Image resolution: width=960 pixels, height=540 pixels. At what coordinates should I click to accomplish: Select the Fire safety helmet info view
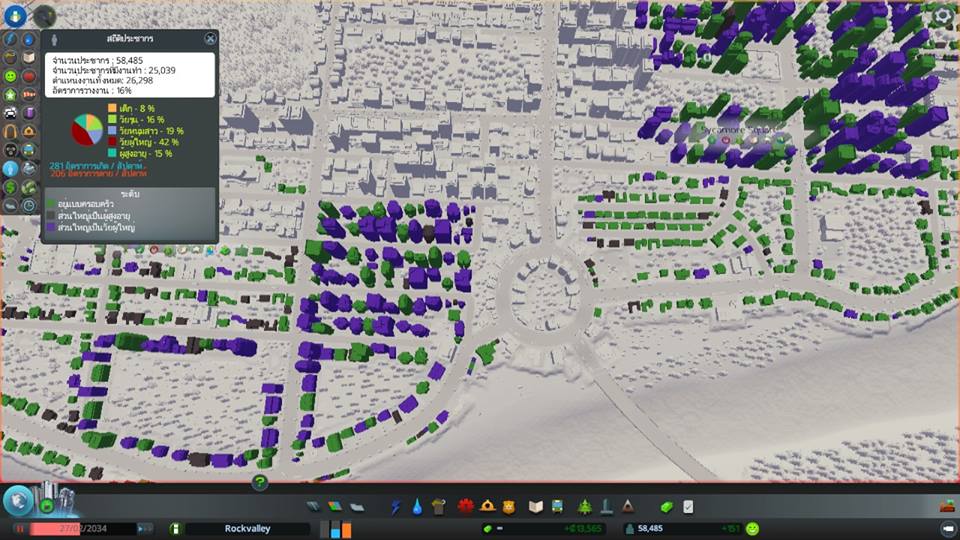coord(29,131)
